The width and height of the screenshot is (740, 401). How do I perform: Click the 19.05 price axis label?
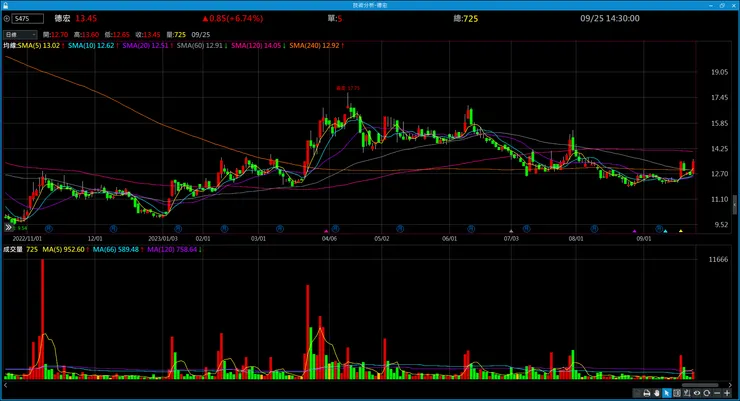[x=720, y=72]
